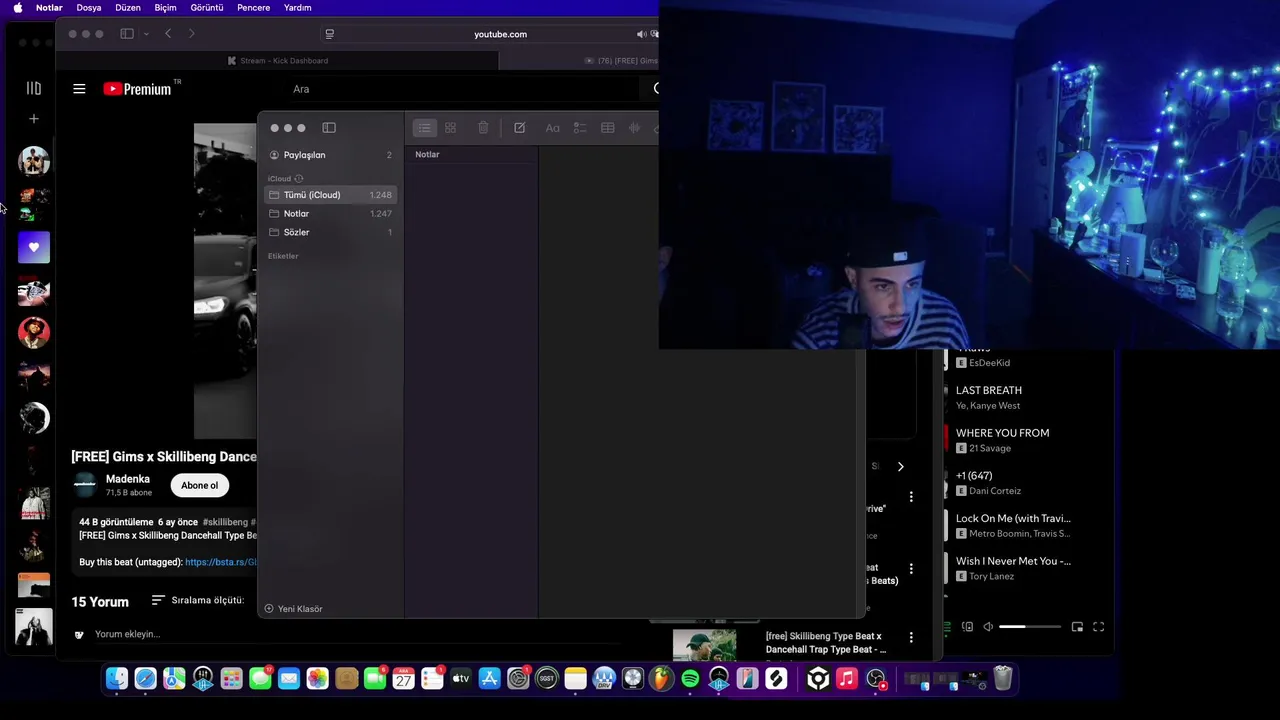
Task: Click the iCloud sync status icon
Action: [298, 179]
